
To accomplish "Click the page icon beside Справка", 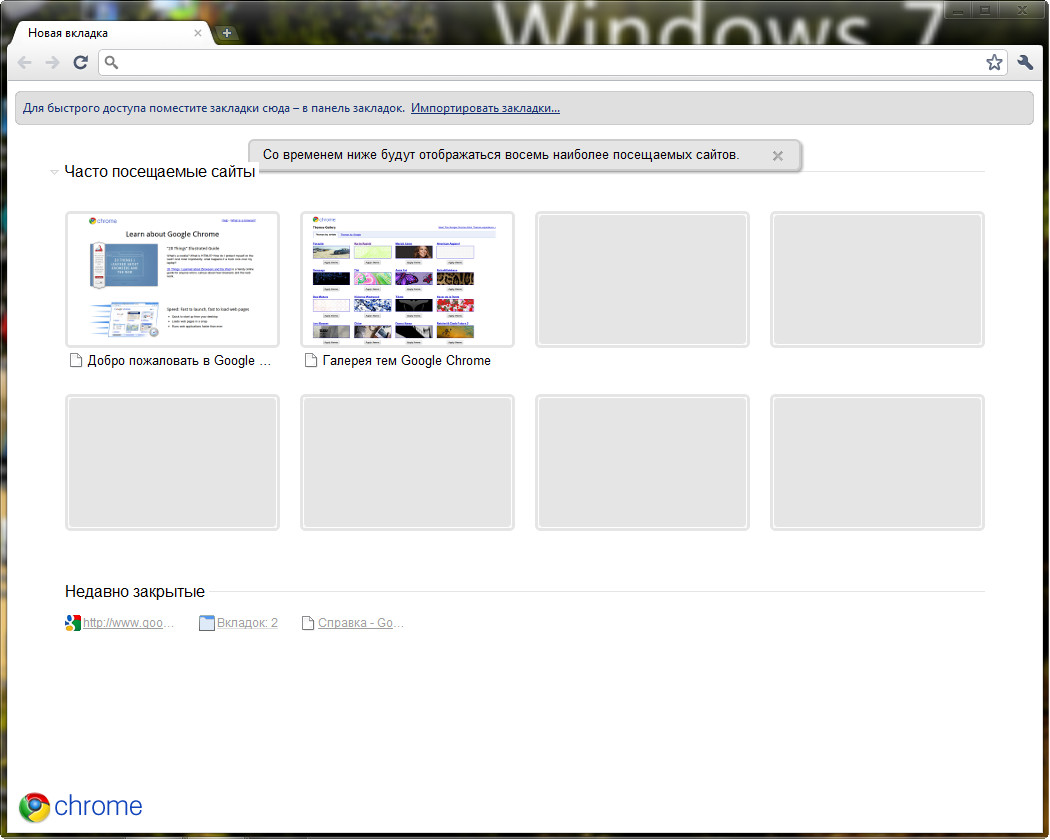I will click(x=308, y=623).
